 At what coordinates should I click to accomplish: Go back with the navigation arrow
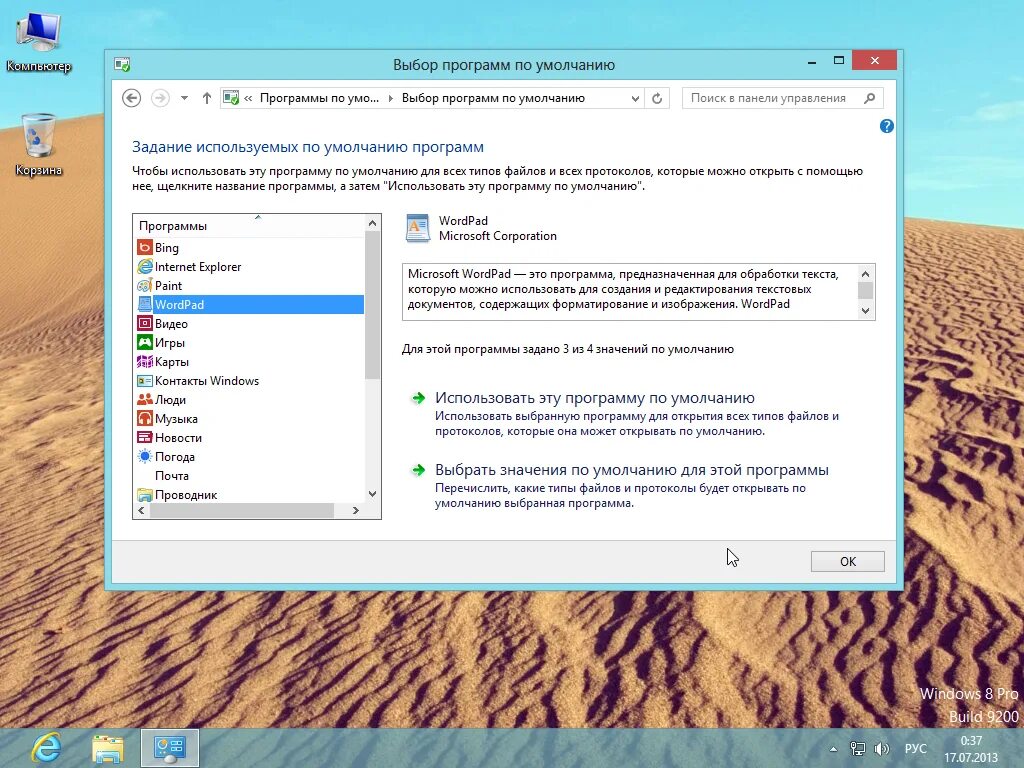tap(131, 98)
